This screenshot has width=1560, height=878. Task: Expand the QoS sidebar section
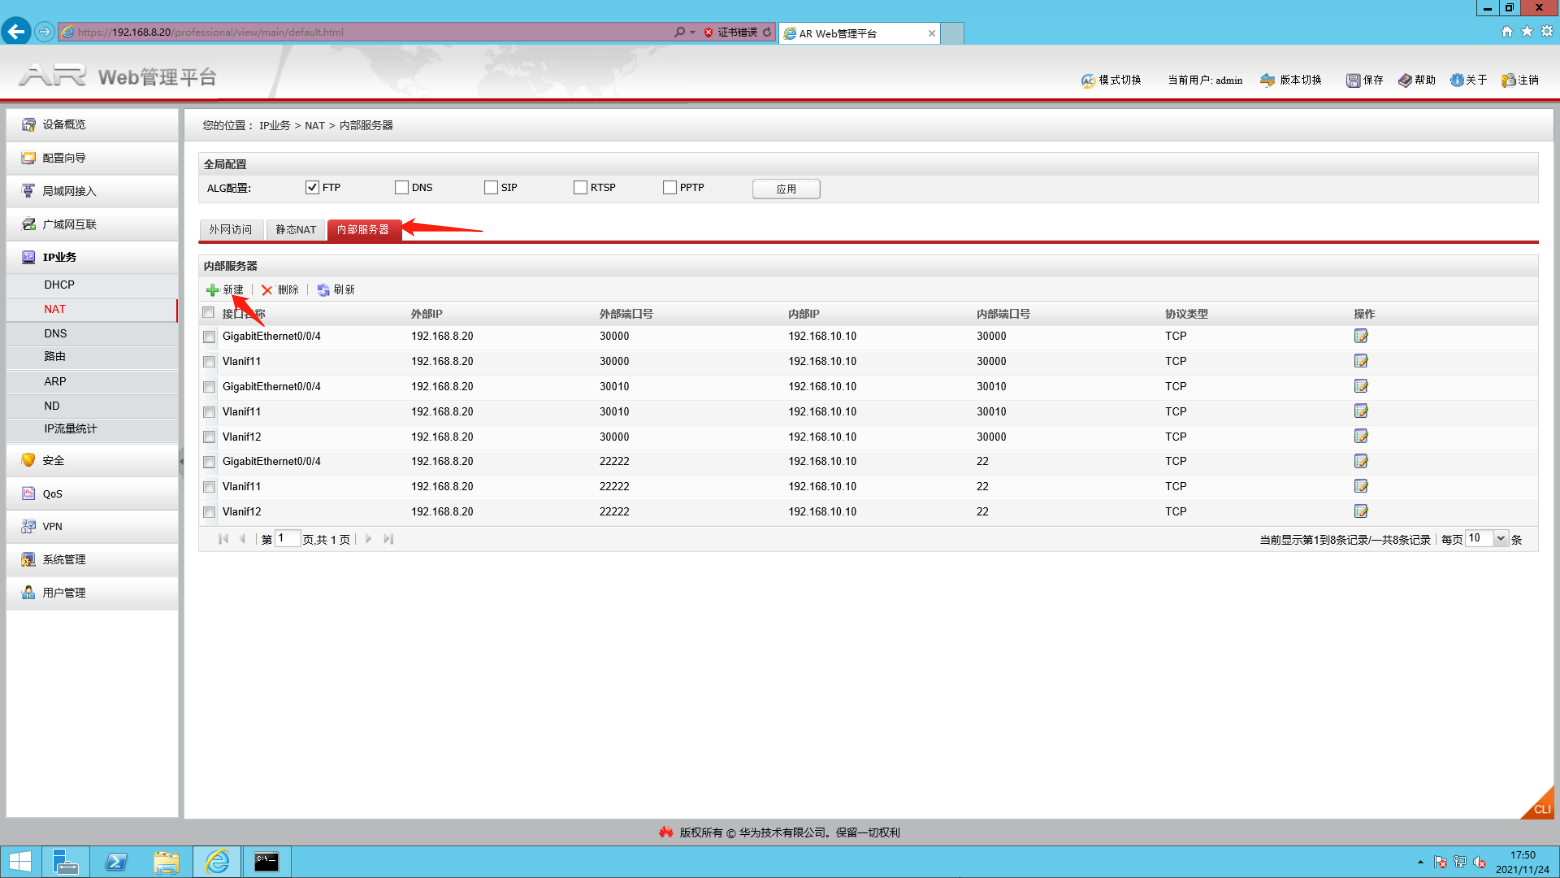point(92,494)
